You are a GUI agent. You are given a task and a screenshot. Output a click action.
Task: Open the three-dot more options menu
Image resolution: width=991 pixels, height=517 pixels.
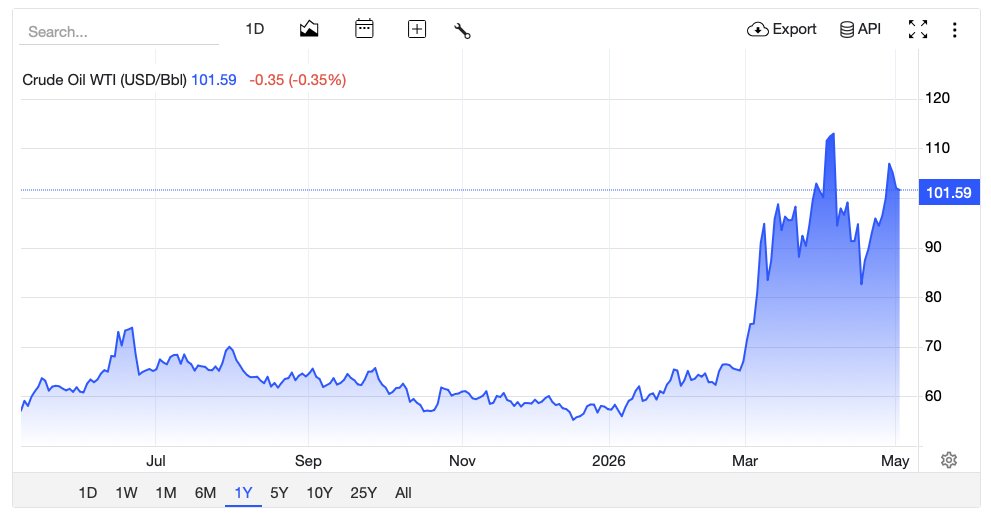tap(954, 30)
